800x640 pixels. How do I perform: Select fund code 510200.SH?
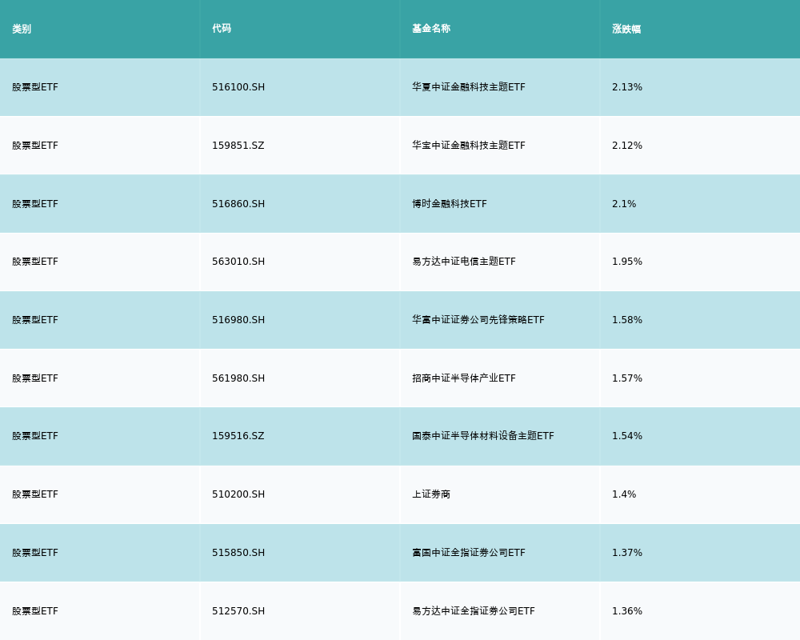click(x=238, y=494)
